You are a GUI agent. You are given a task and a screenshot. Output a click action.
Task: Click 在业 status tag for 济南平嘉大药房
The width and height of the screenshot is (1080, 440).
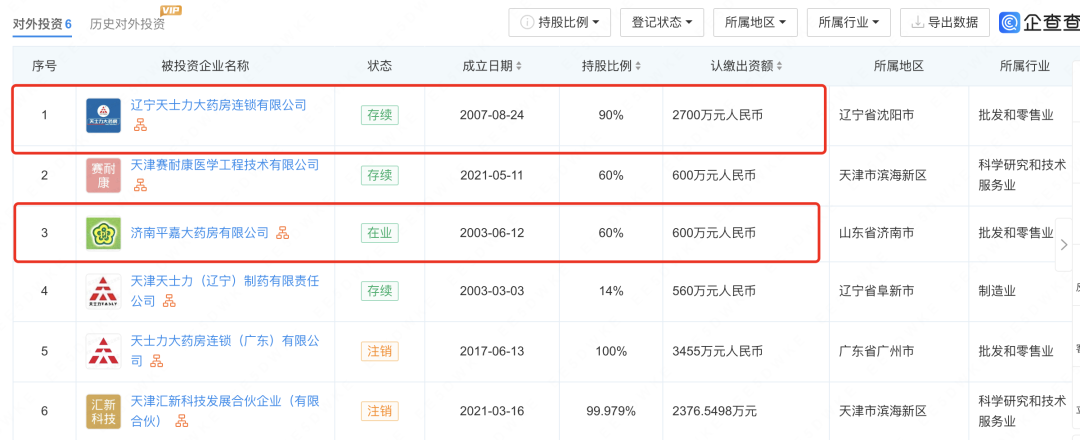[380, 233]
